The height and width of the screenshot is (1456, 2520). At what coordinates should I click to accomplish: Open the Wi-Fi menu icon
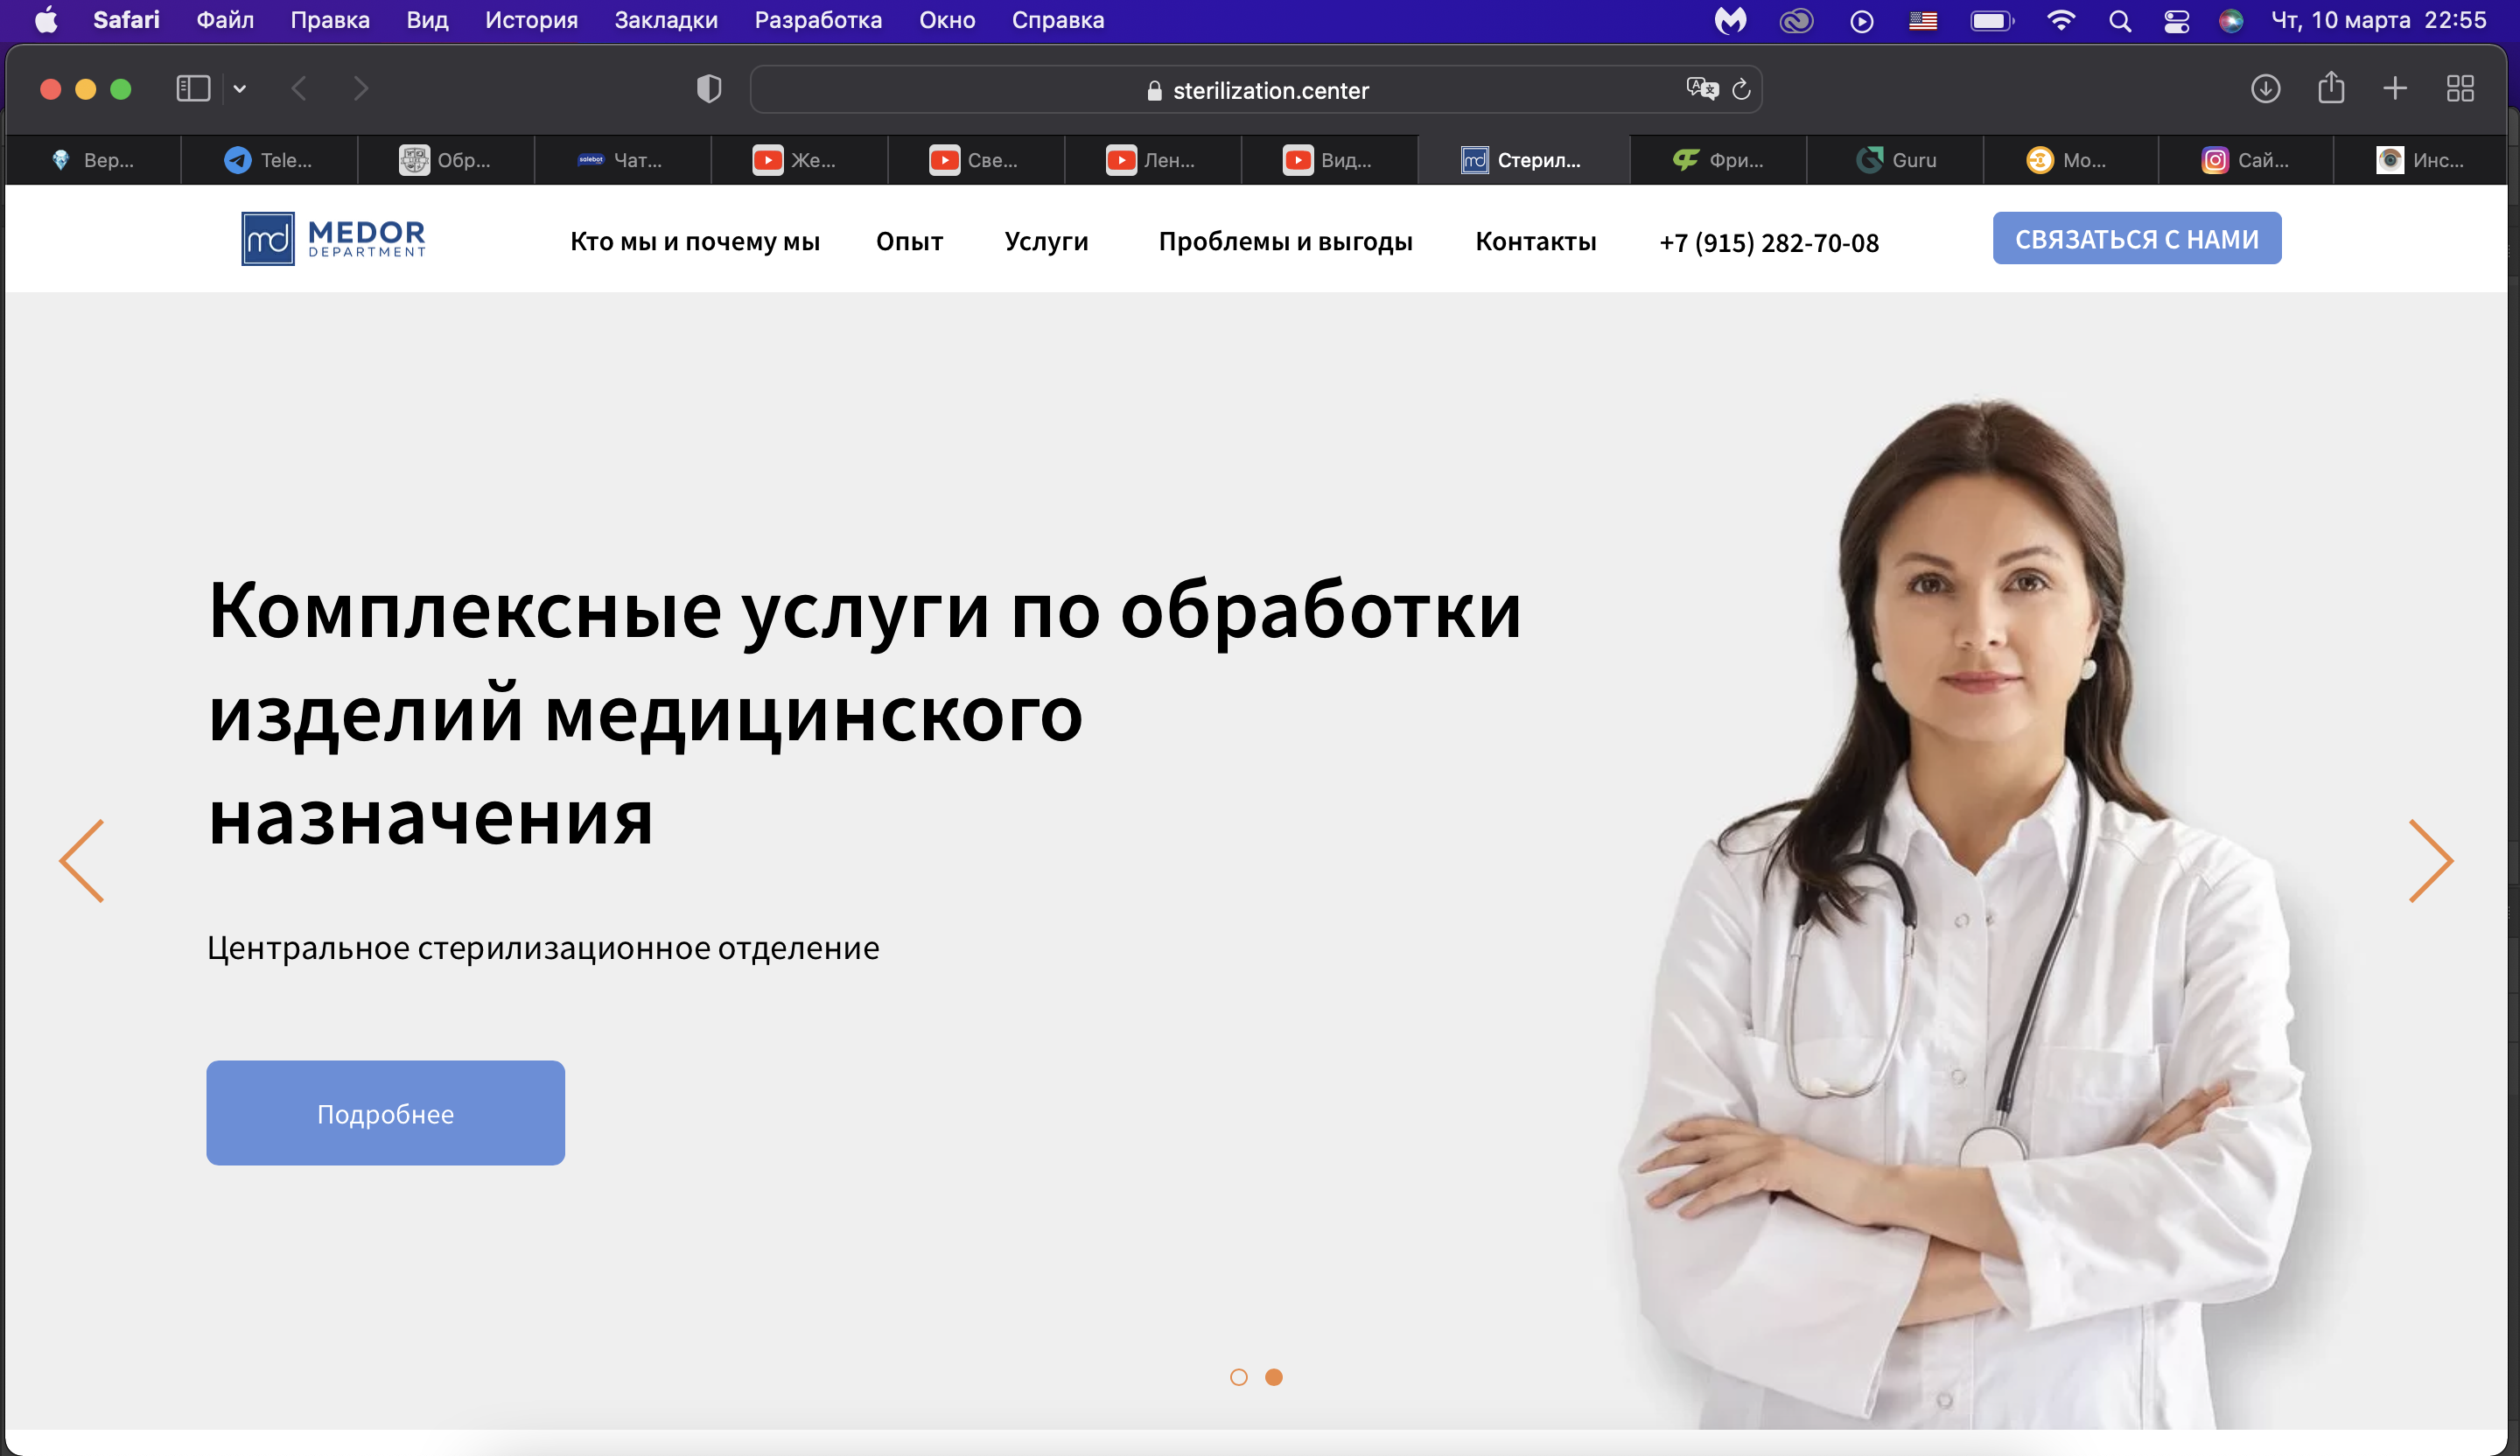click(x=2060, y=20)
